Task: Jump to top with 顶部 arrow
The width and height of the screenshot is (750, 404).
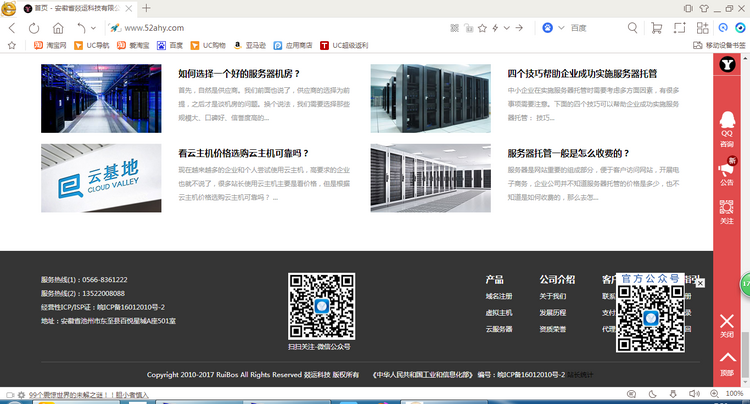Action: (727, 364)
